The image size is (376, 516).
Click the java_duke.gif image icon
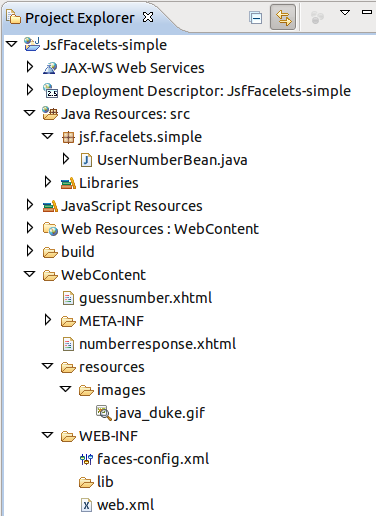tap(104, 413)
